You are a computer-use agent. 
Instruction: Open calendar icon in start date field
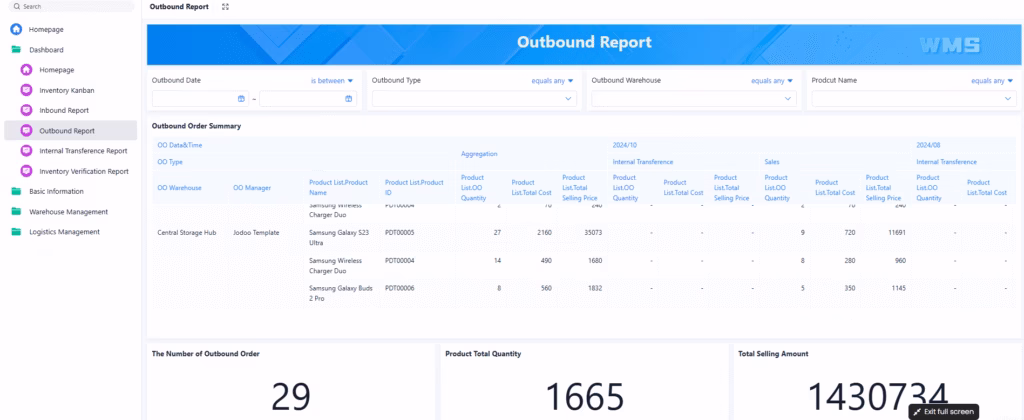pos(241,99)
